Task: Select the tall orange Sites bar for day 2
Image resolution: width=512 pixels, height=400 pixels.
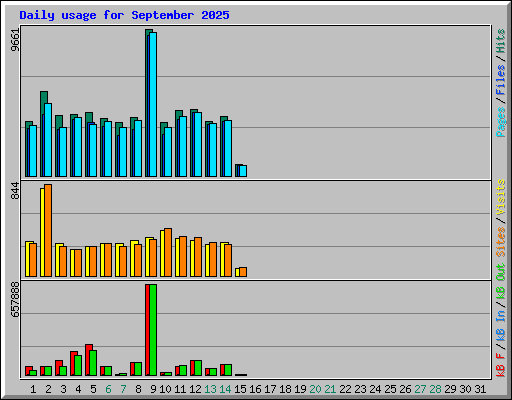Action: click(x=48, y=230)
